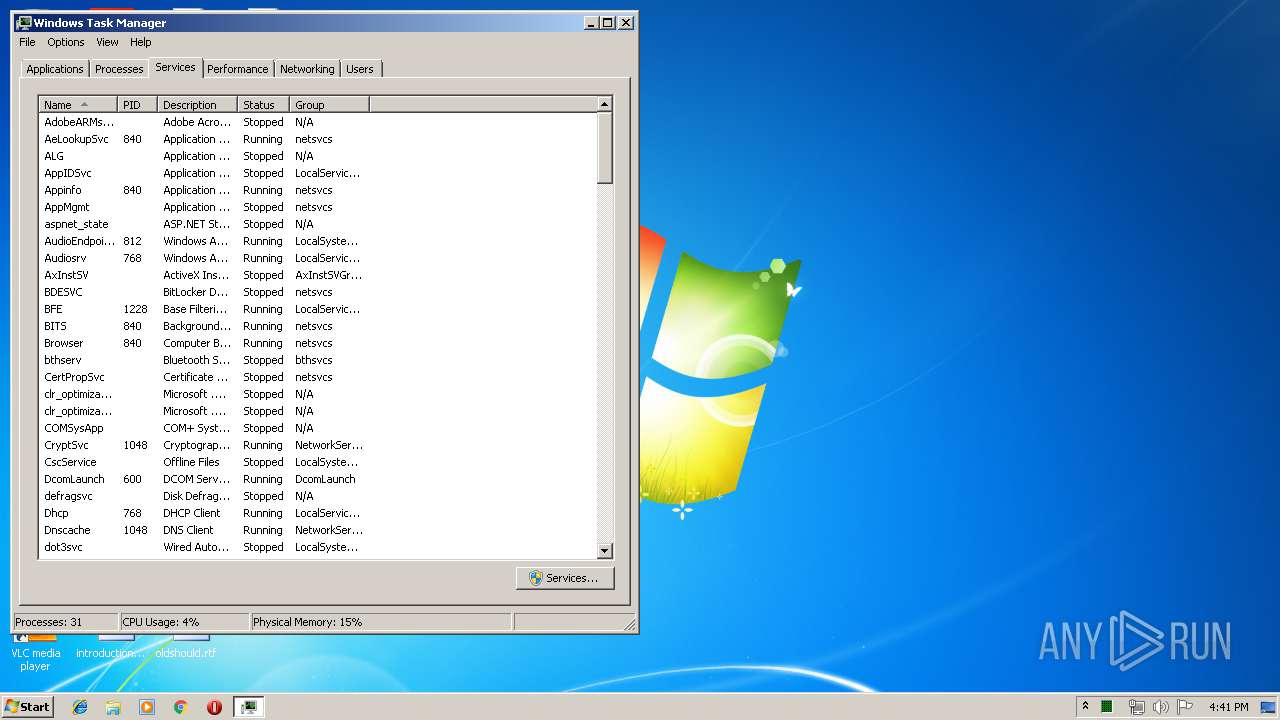Launch Windows Media Player taskbar icon

147,707
